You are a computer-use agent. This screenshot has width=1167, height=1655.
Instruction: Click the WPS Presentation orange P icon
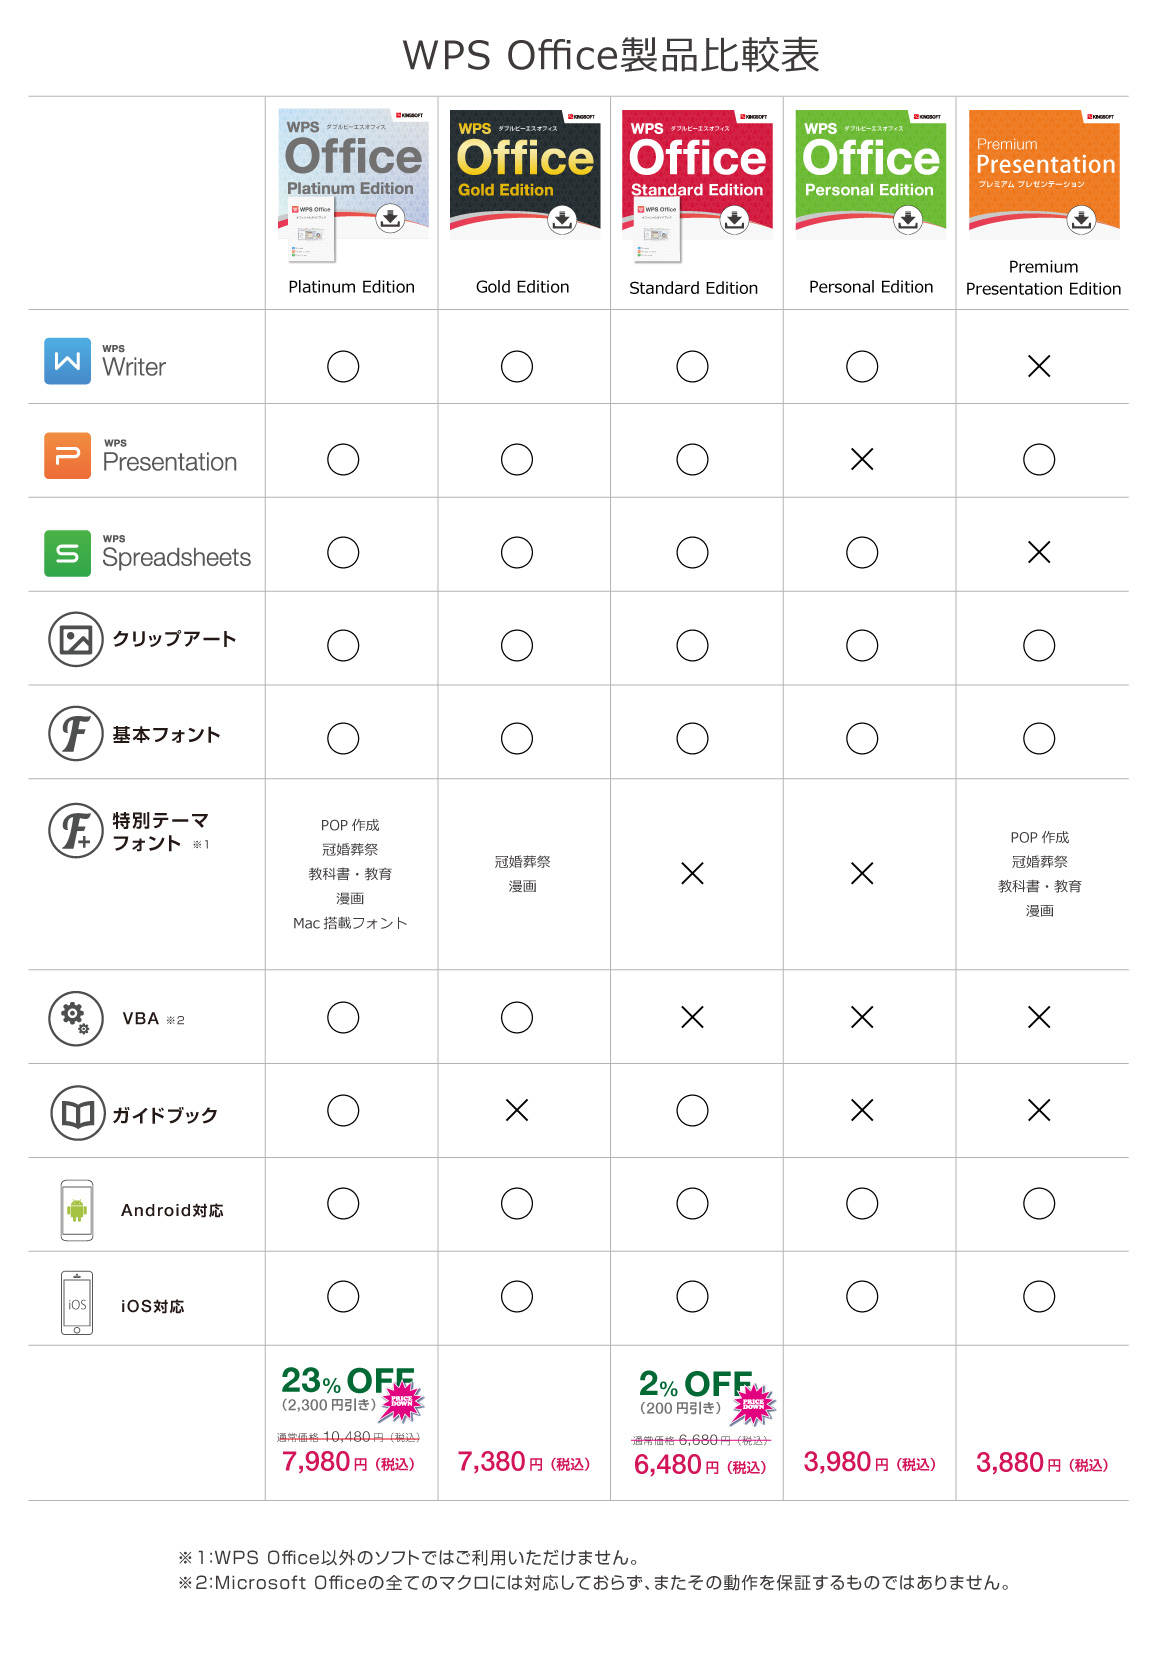click(67, 455)
